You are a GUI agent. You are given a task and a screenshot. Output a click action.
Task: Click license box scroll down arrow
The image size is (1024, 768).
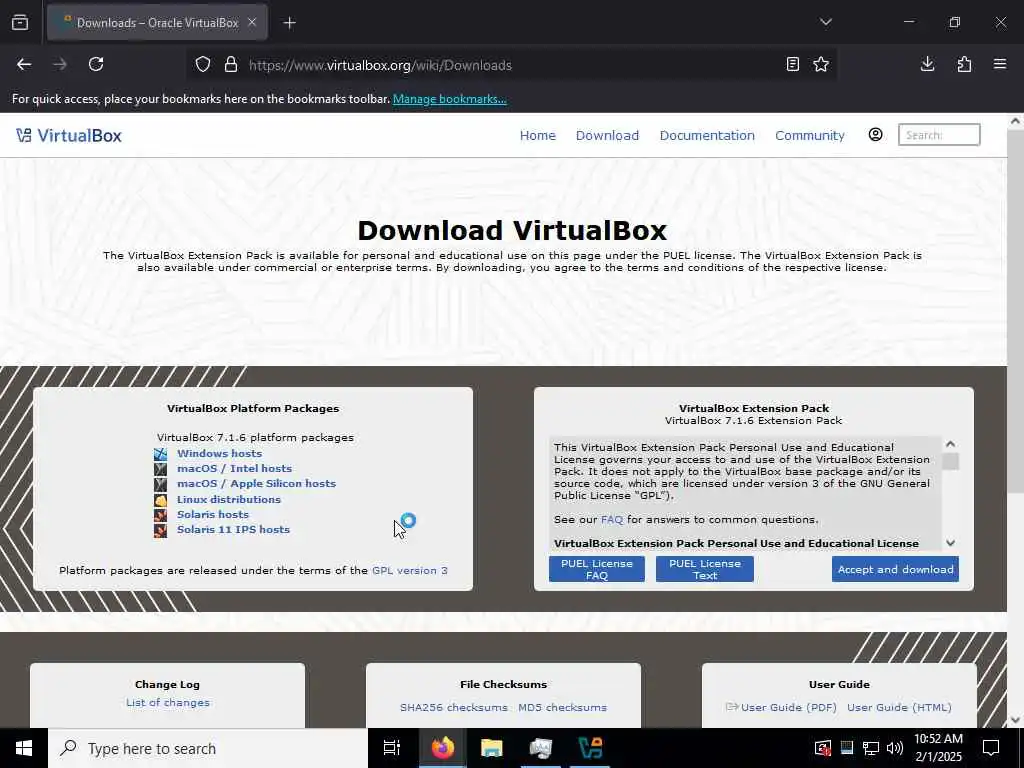pos(951,543)
